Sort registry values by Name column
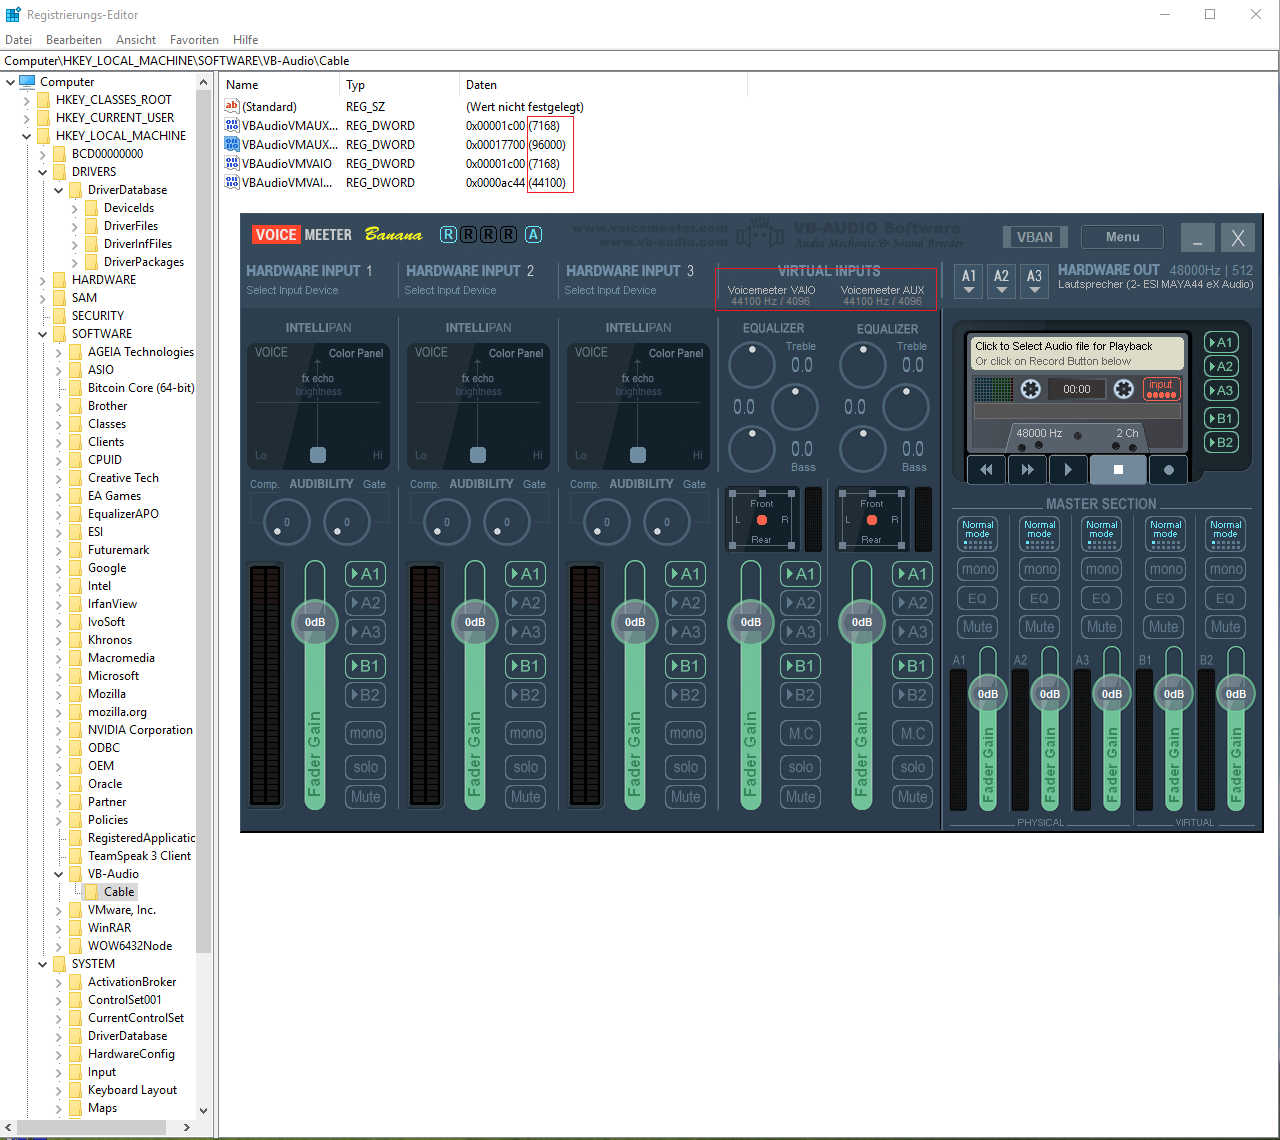1280x1140 pixels. tap(280, 85)
